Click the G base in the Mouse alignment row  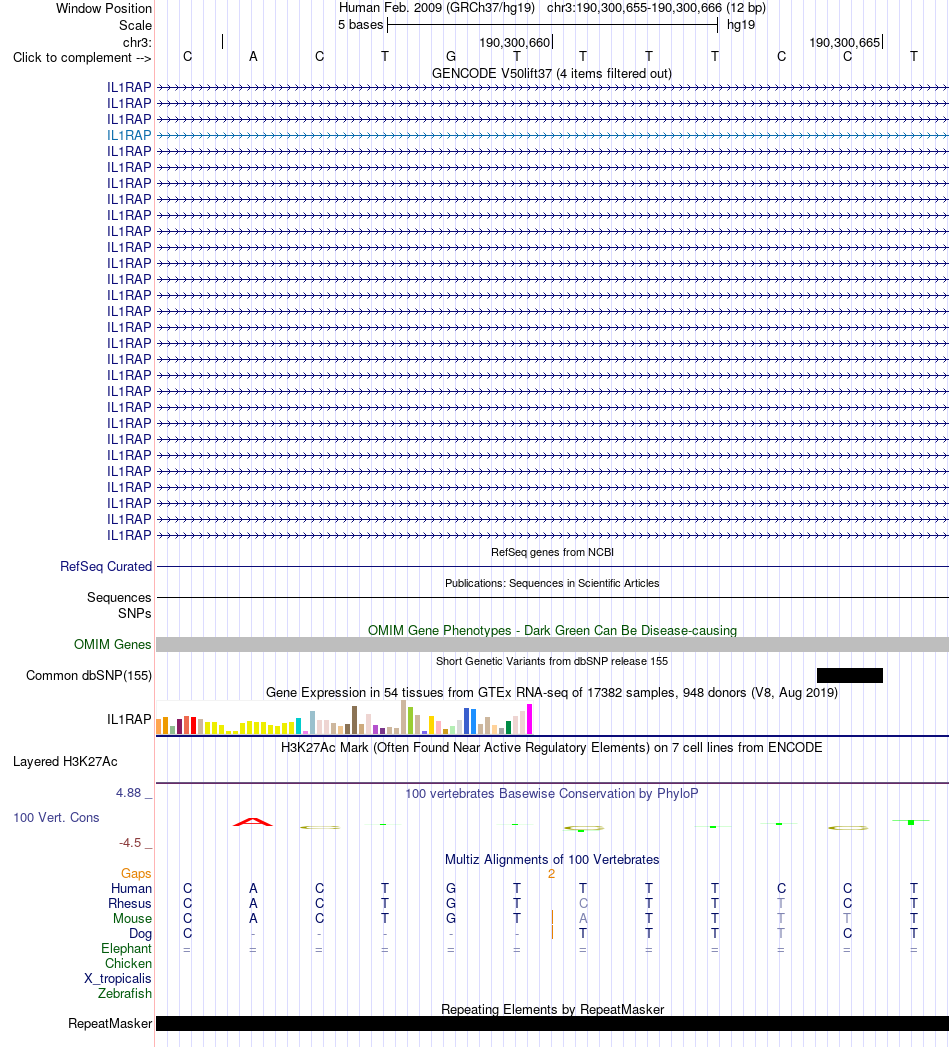click(x=451, y=918)
